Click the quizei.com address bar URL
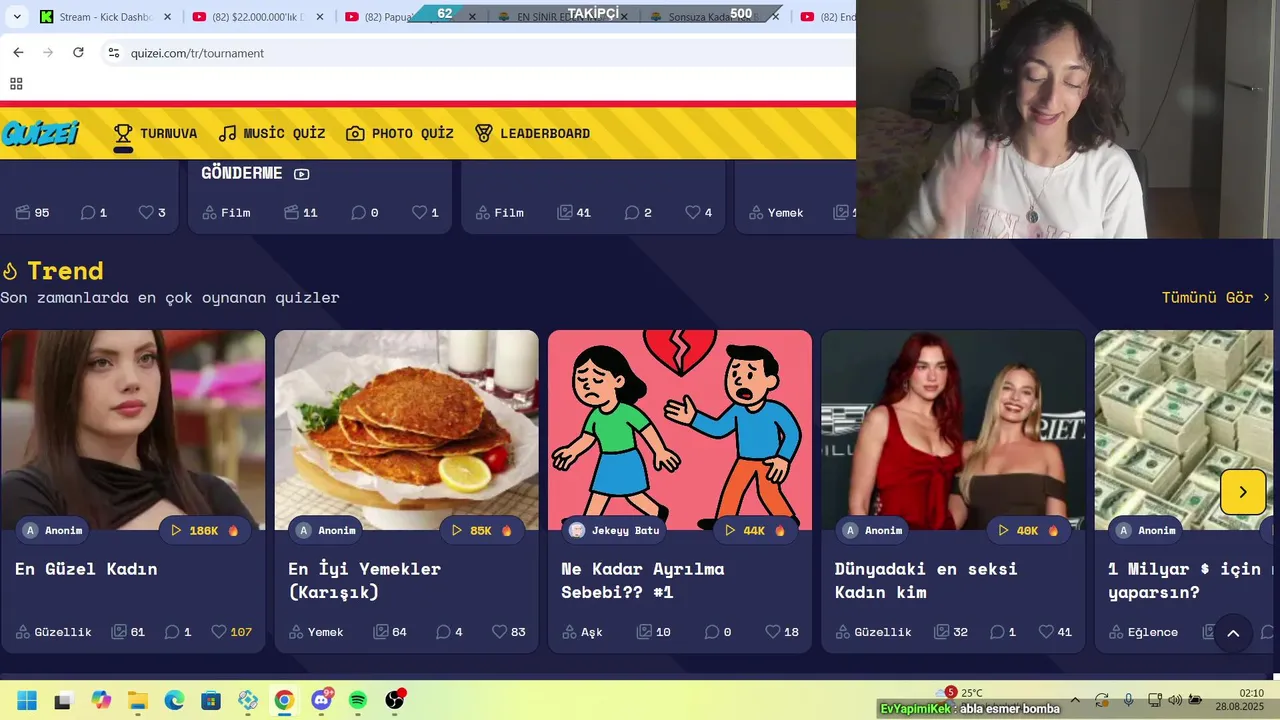Screen dimensions: 1280x720 pyautogui.click(x=197, y=53)
